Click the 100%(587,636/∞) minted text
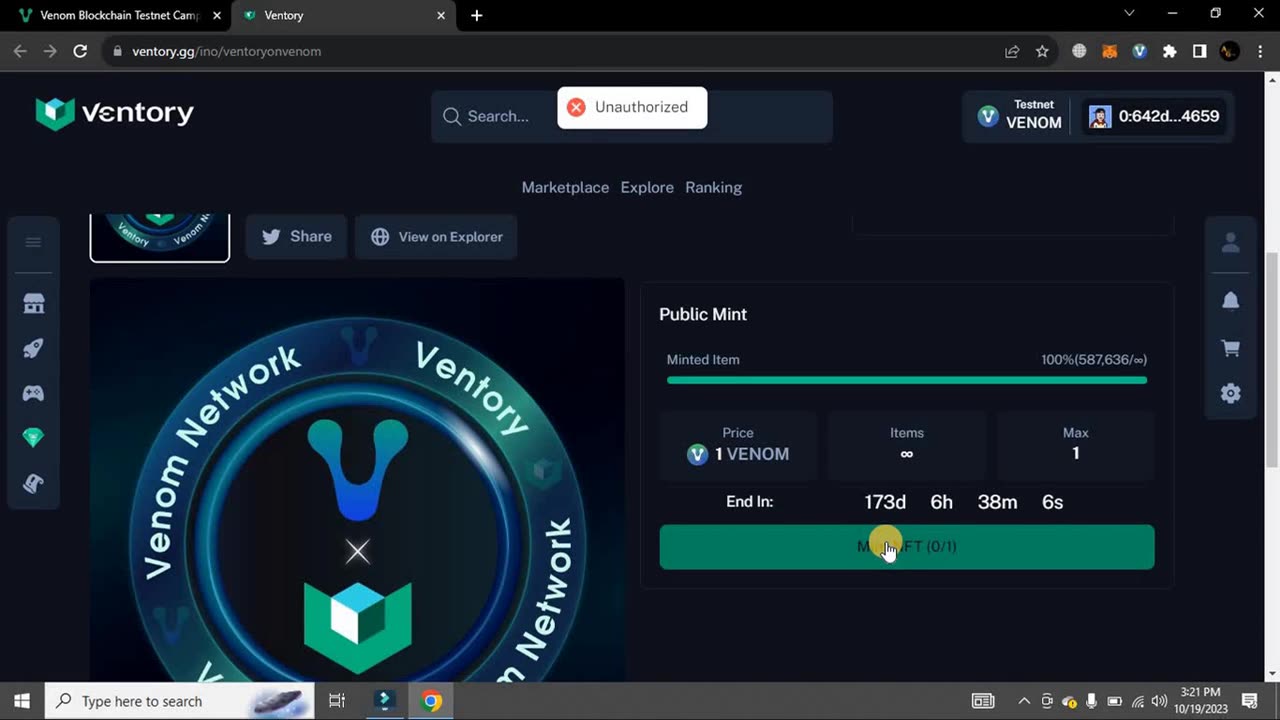This screenshot has width=1280, height=720. (1094, 360)
